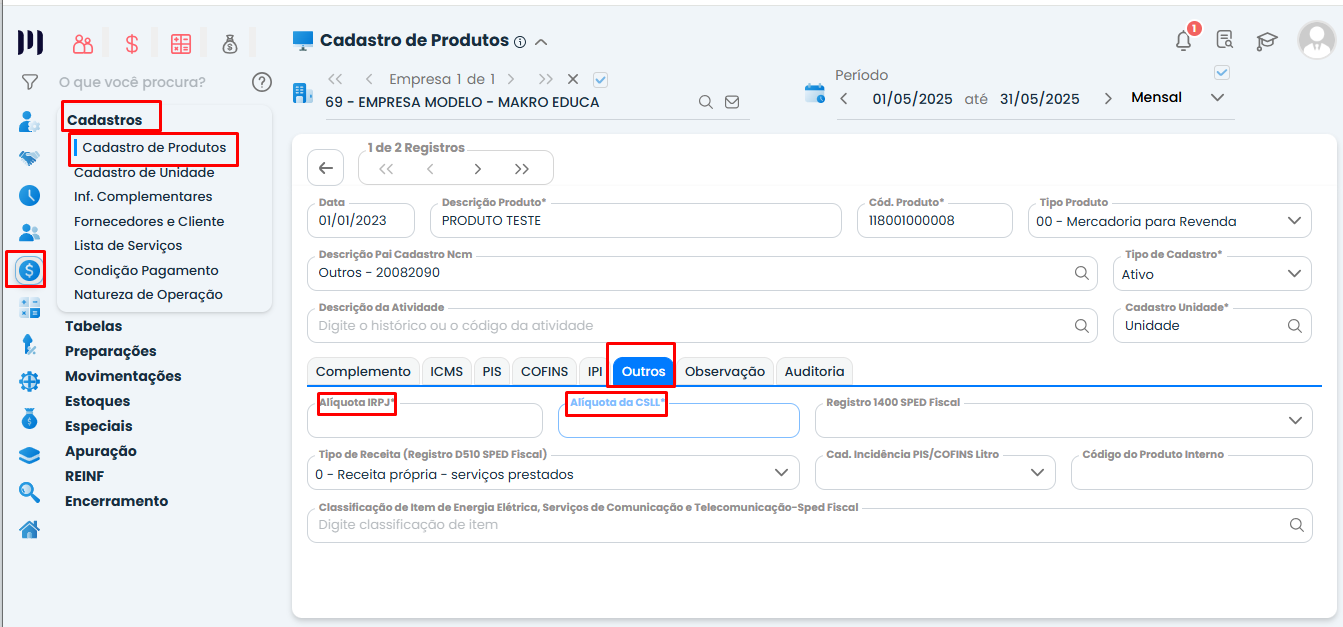Click search icon in Classificação de Item field
This screenshot has width=1343, height=627.
tap(1296, 524)
